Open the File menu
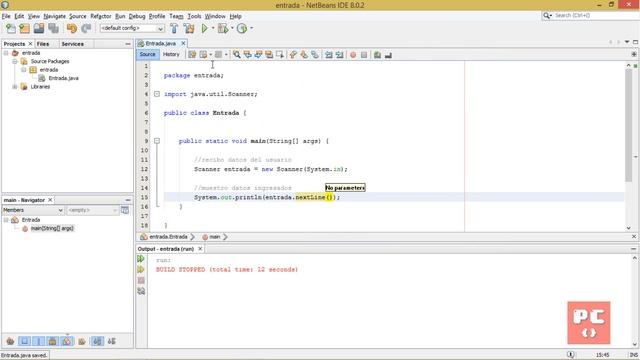640x360 pixels. pyautogui.click(x=6, y=16)
